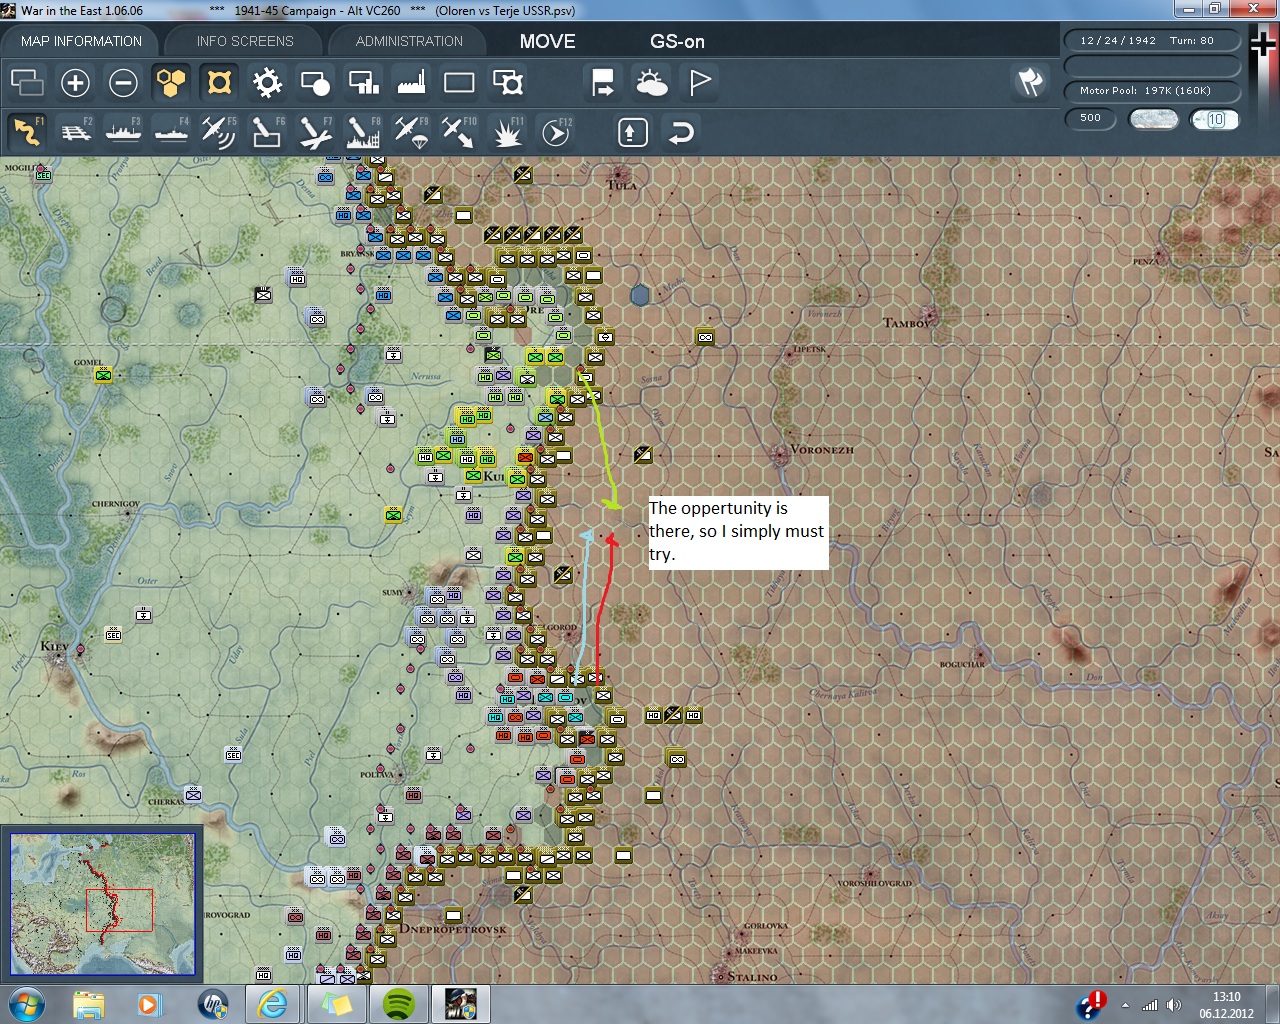Select the F3 naval transport mode

coord(123,132)
